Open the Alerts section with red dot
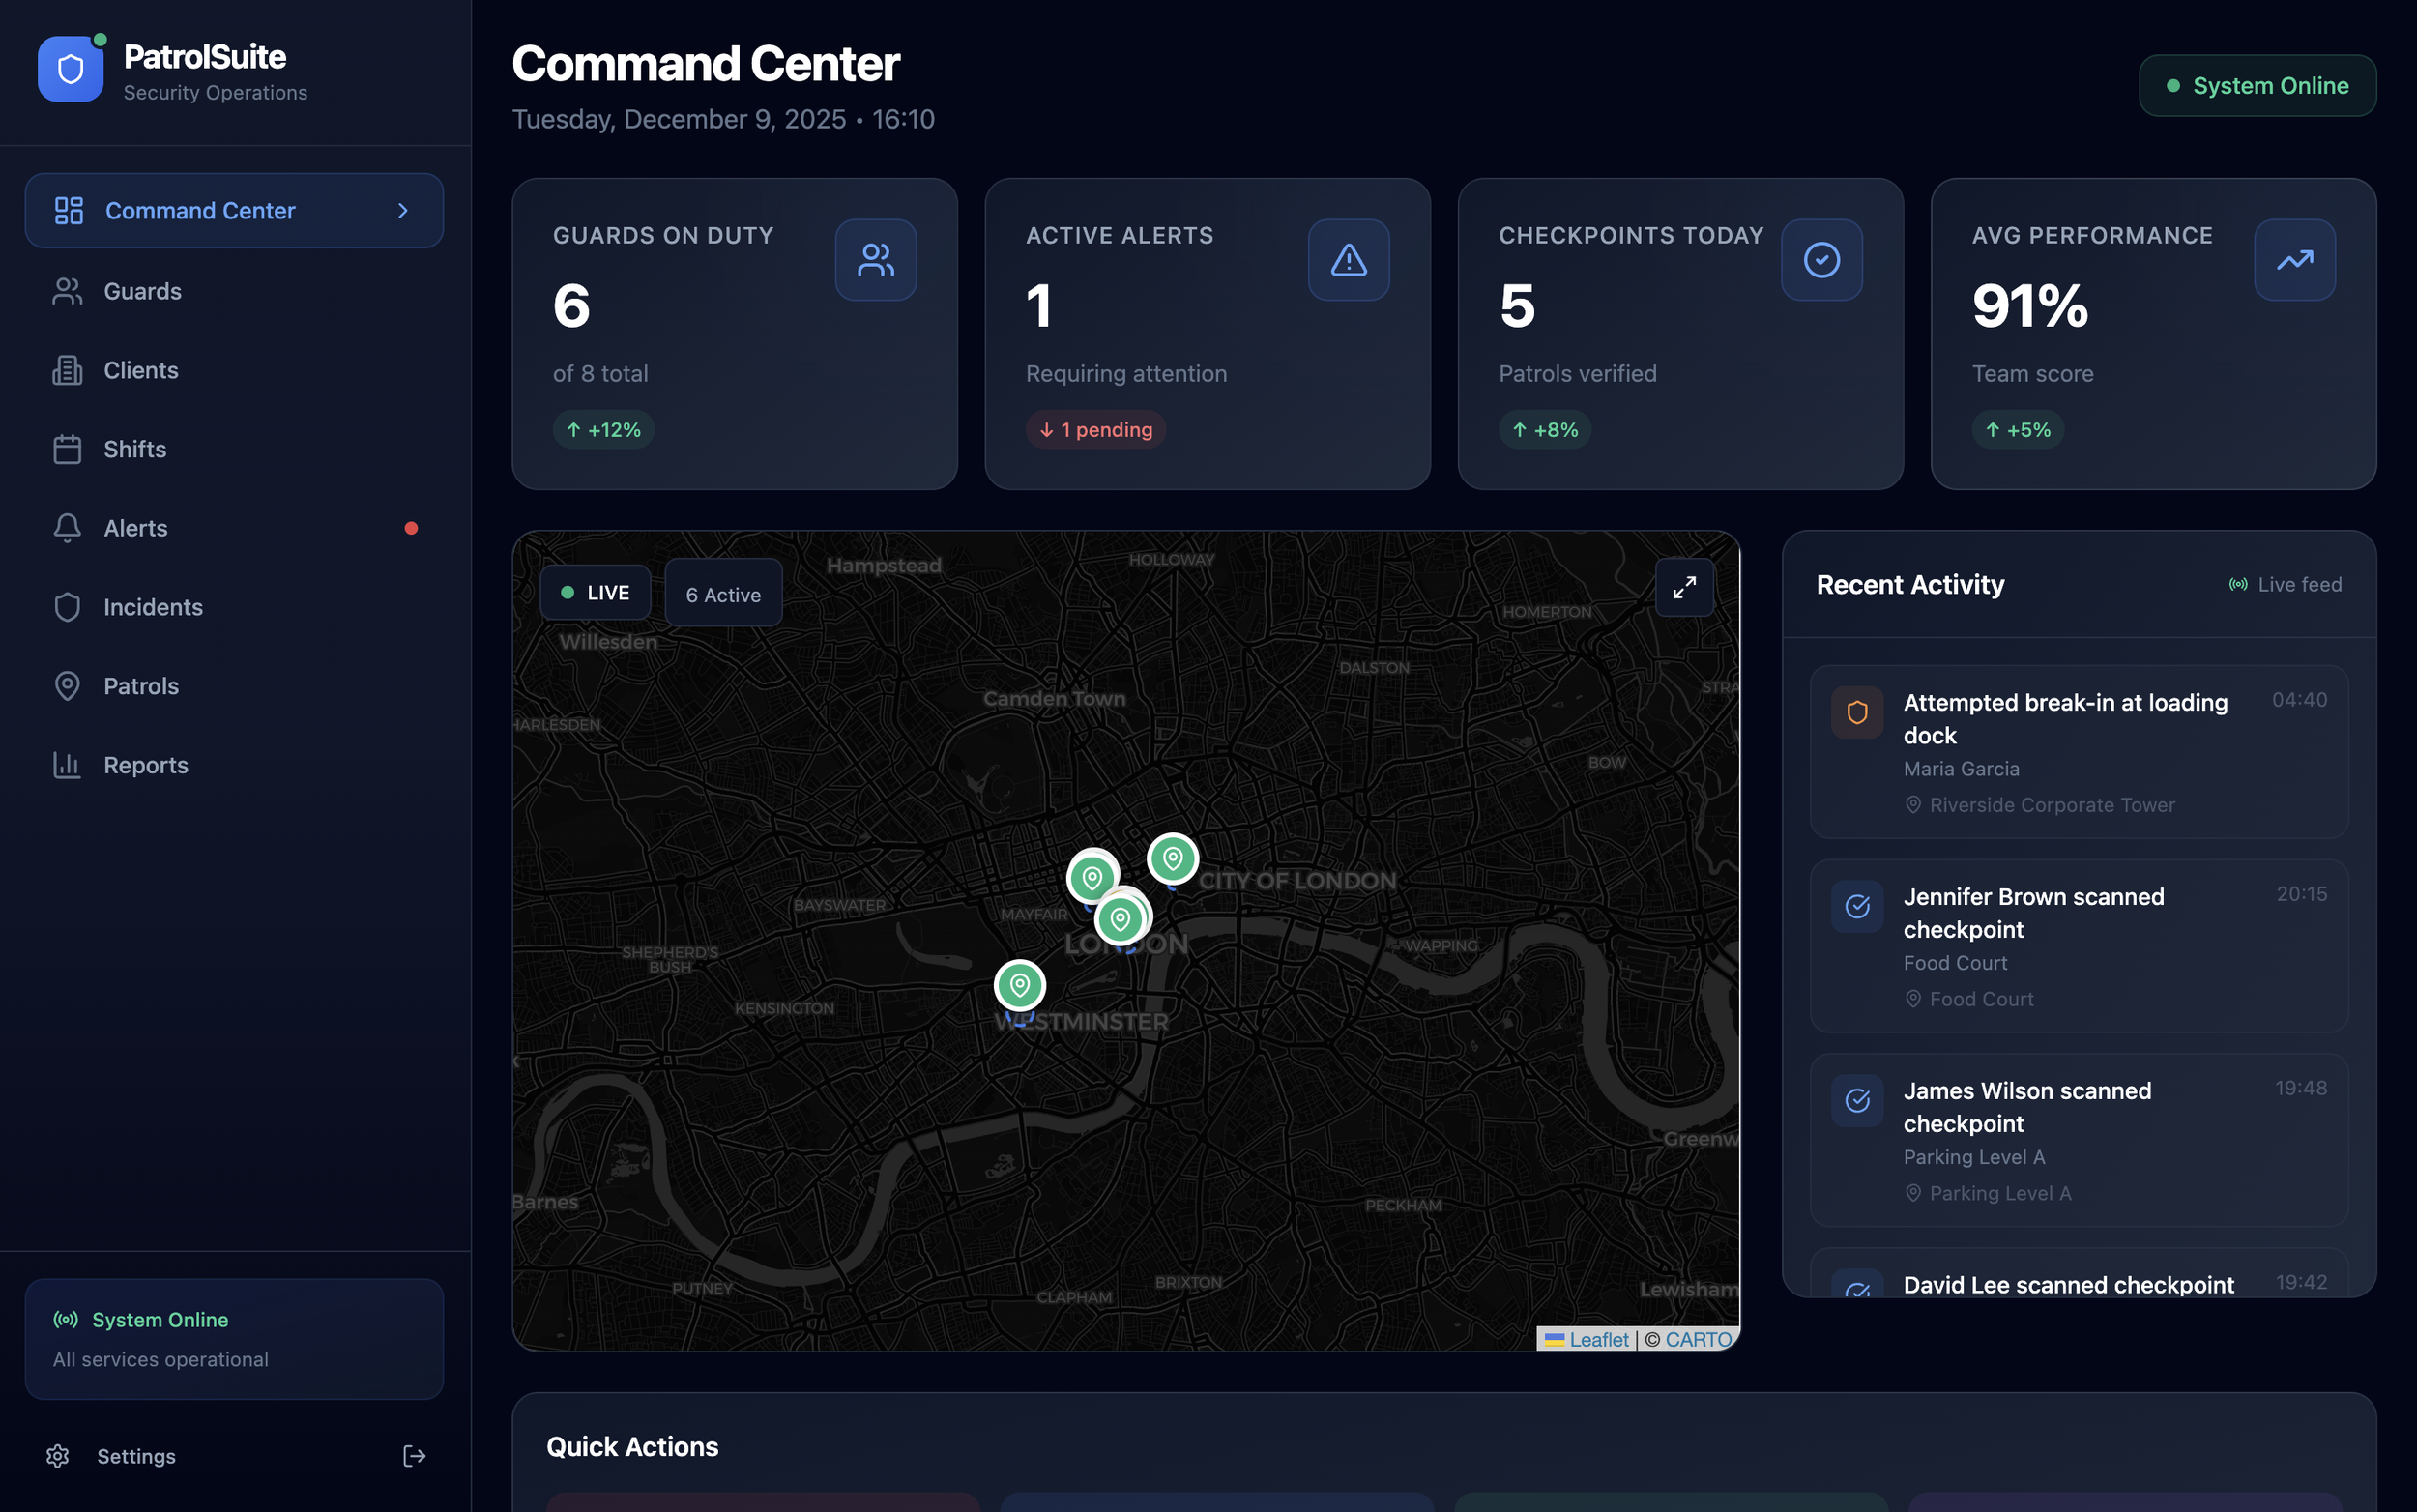 (x=136, y=528)
